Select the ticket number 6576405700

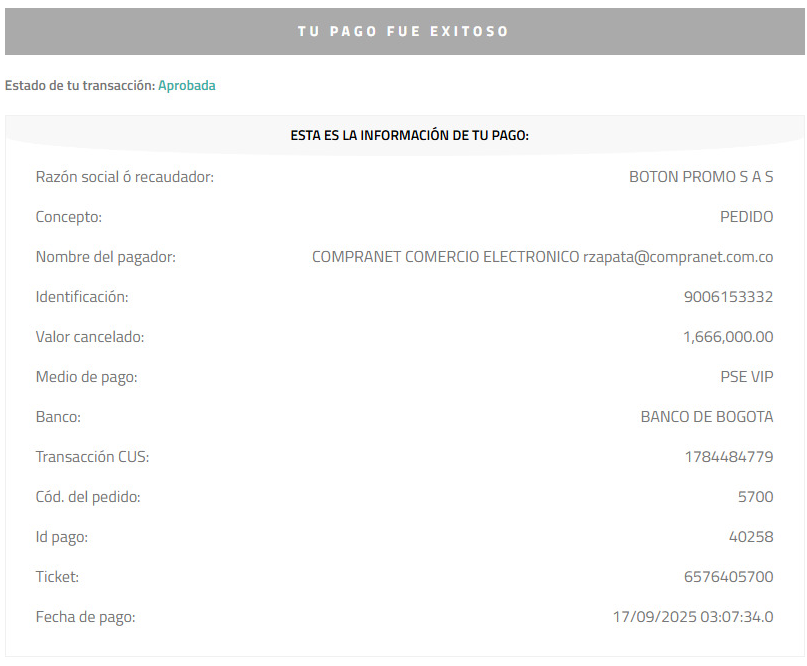click(x=728, y=577)
